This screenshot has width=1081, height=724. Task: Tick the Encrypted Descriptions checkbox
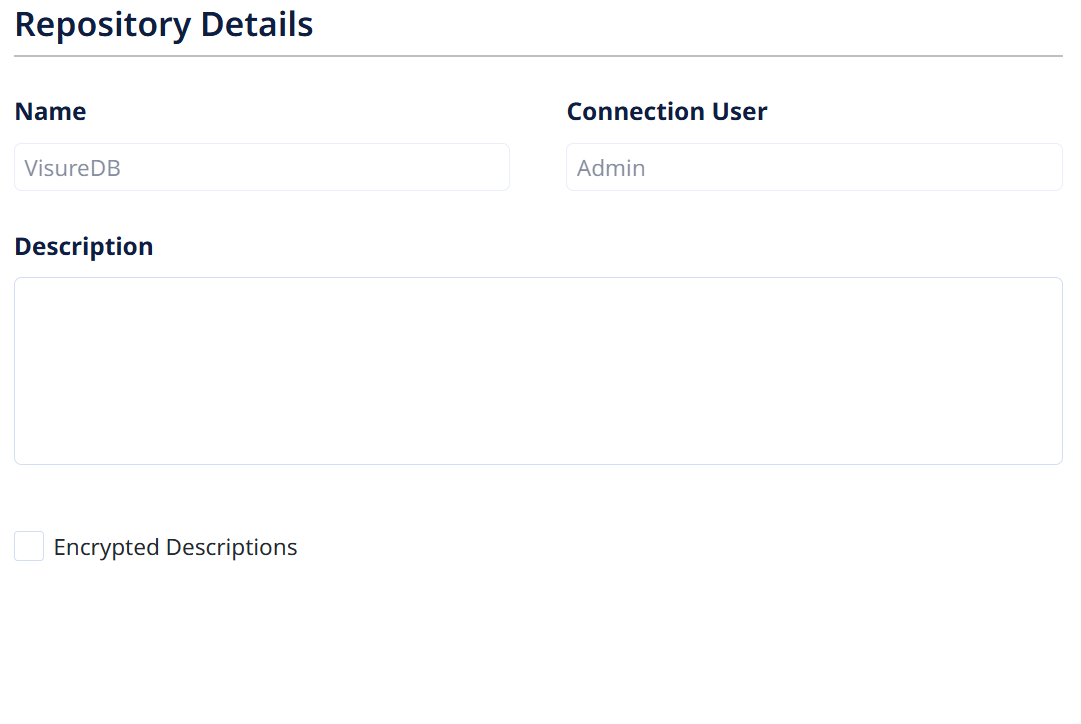pyautogui.click(x=29, y=546)
